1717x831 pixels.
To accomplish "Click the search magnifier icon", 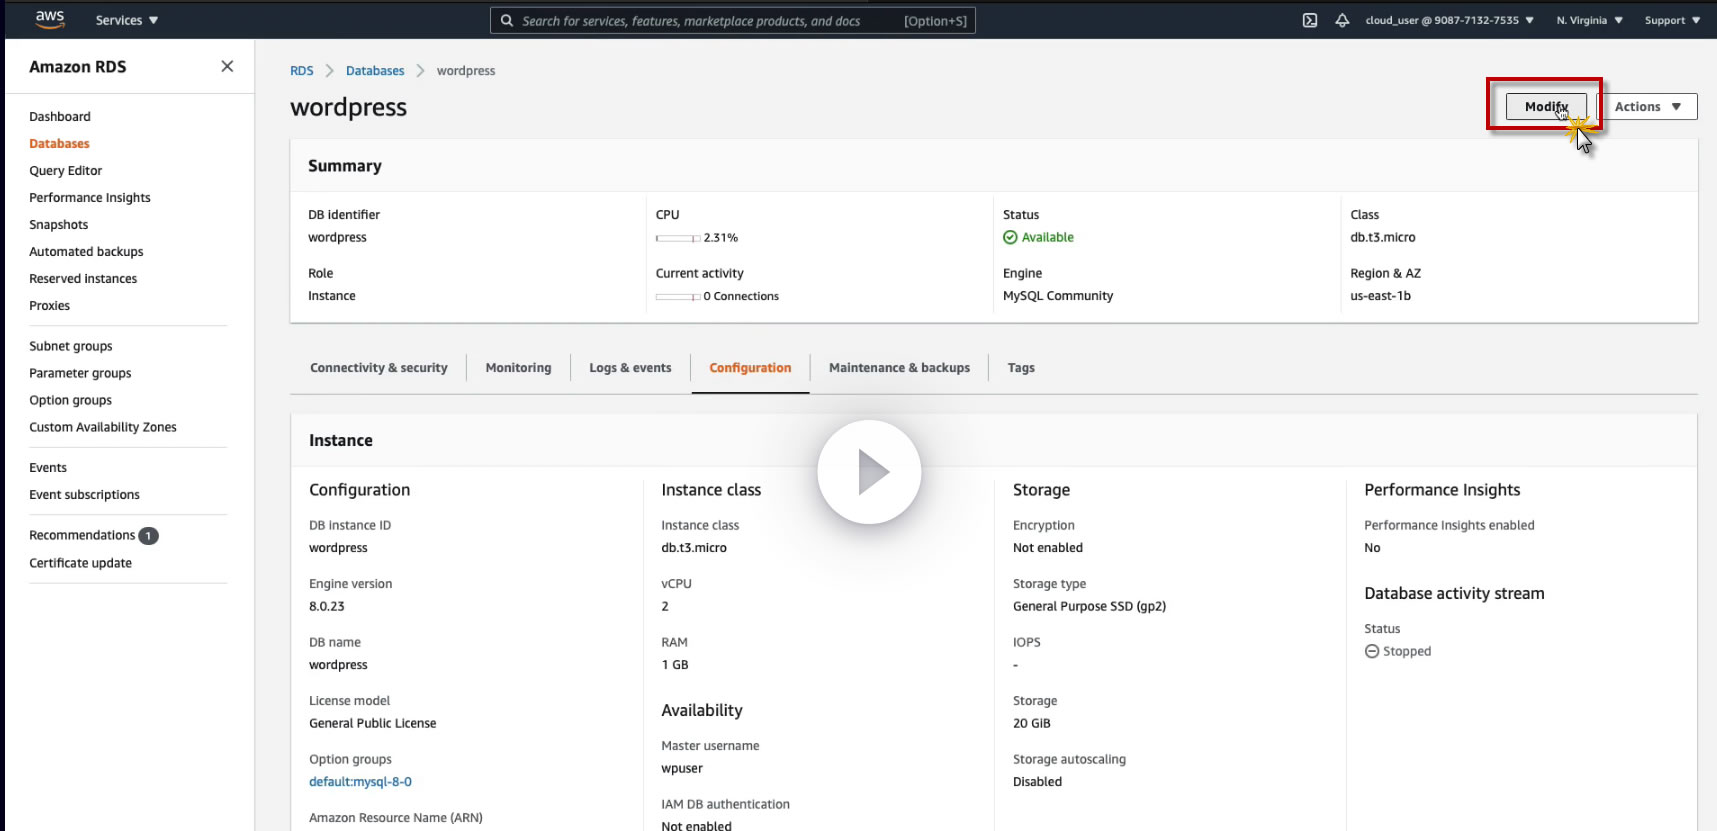I will pyautogui.click(x=507, y=20).
